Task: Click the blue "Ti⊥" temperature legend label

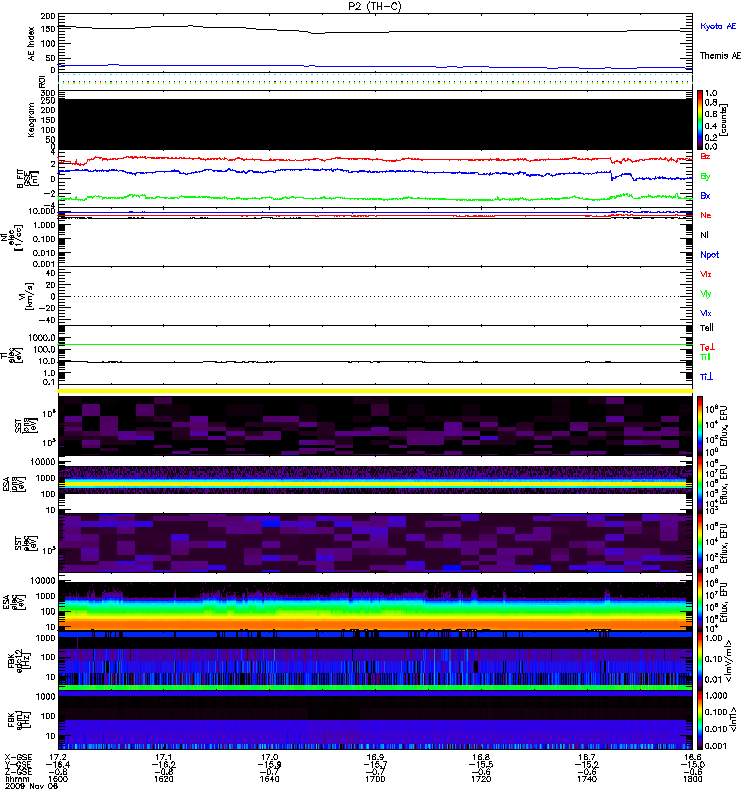Action: (706, 376)
